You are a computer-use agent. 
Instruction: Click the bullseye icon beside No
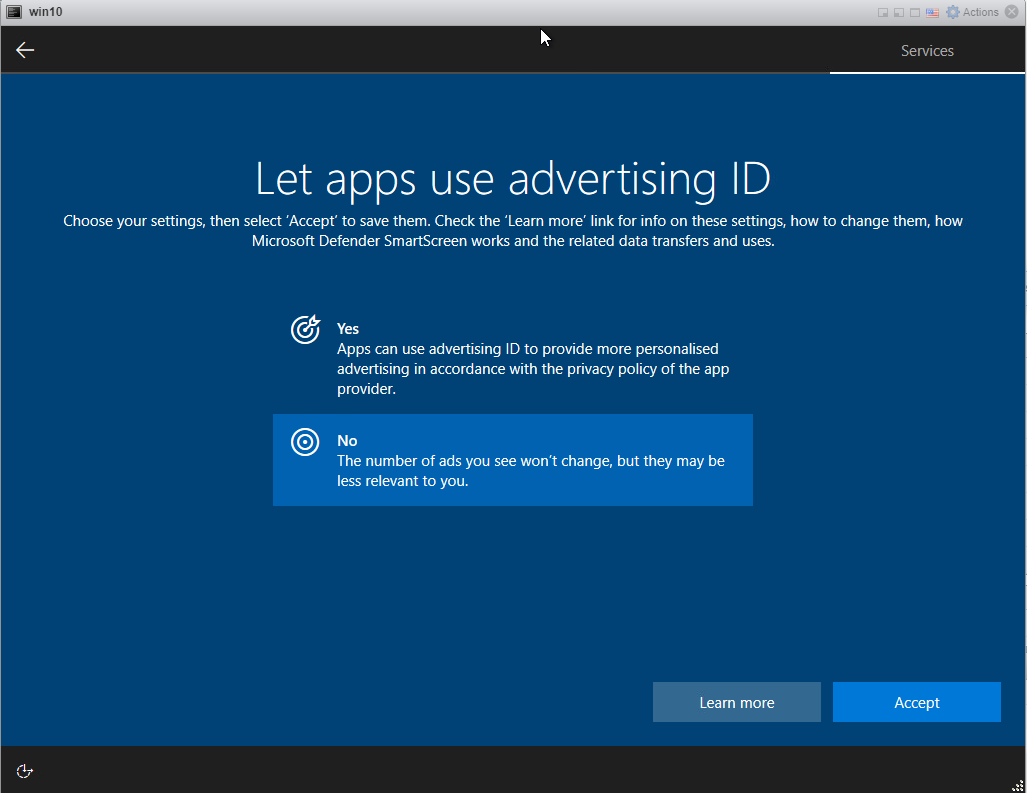click(305, 442)
